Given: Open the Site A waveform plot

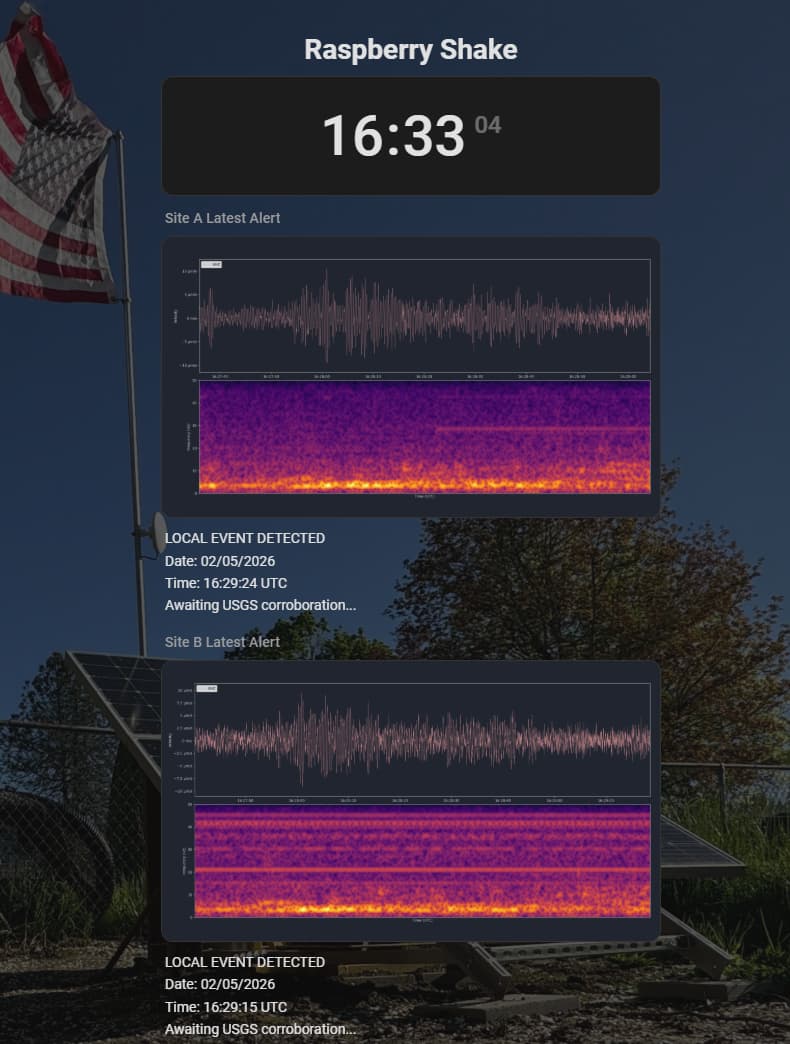Looking at the screenshot, I should point(425,316).
